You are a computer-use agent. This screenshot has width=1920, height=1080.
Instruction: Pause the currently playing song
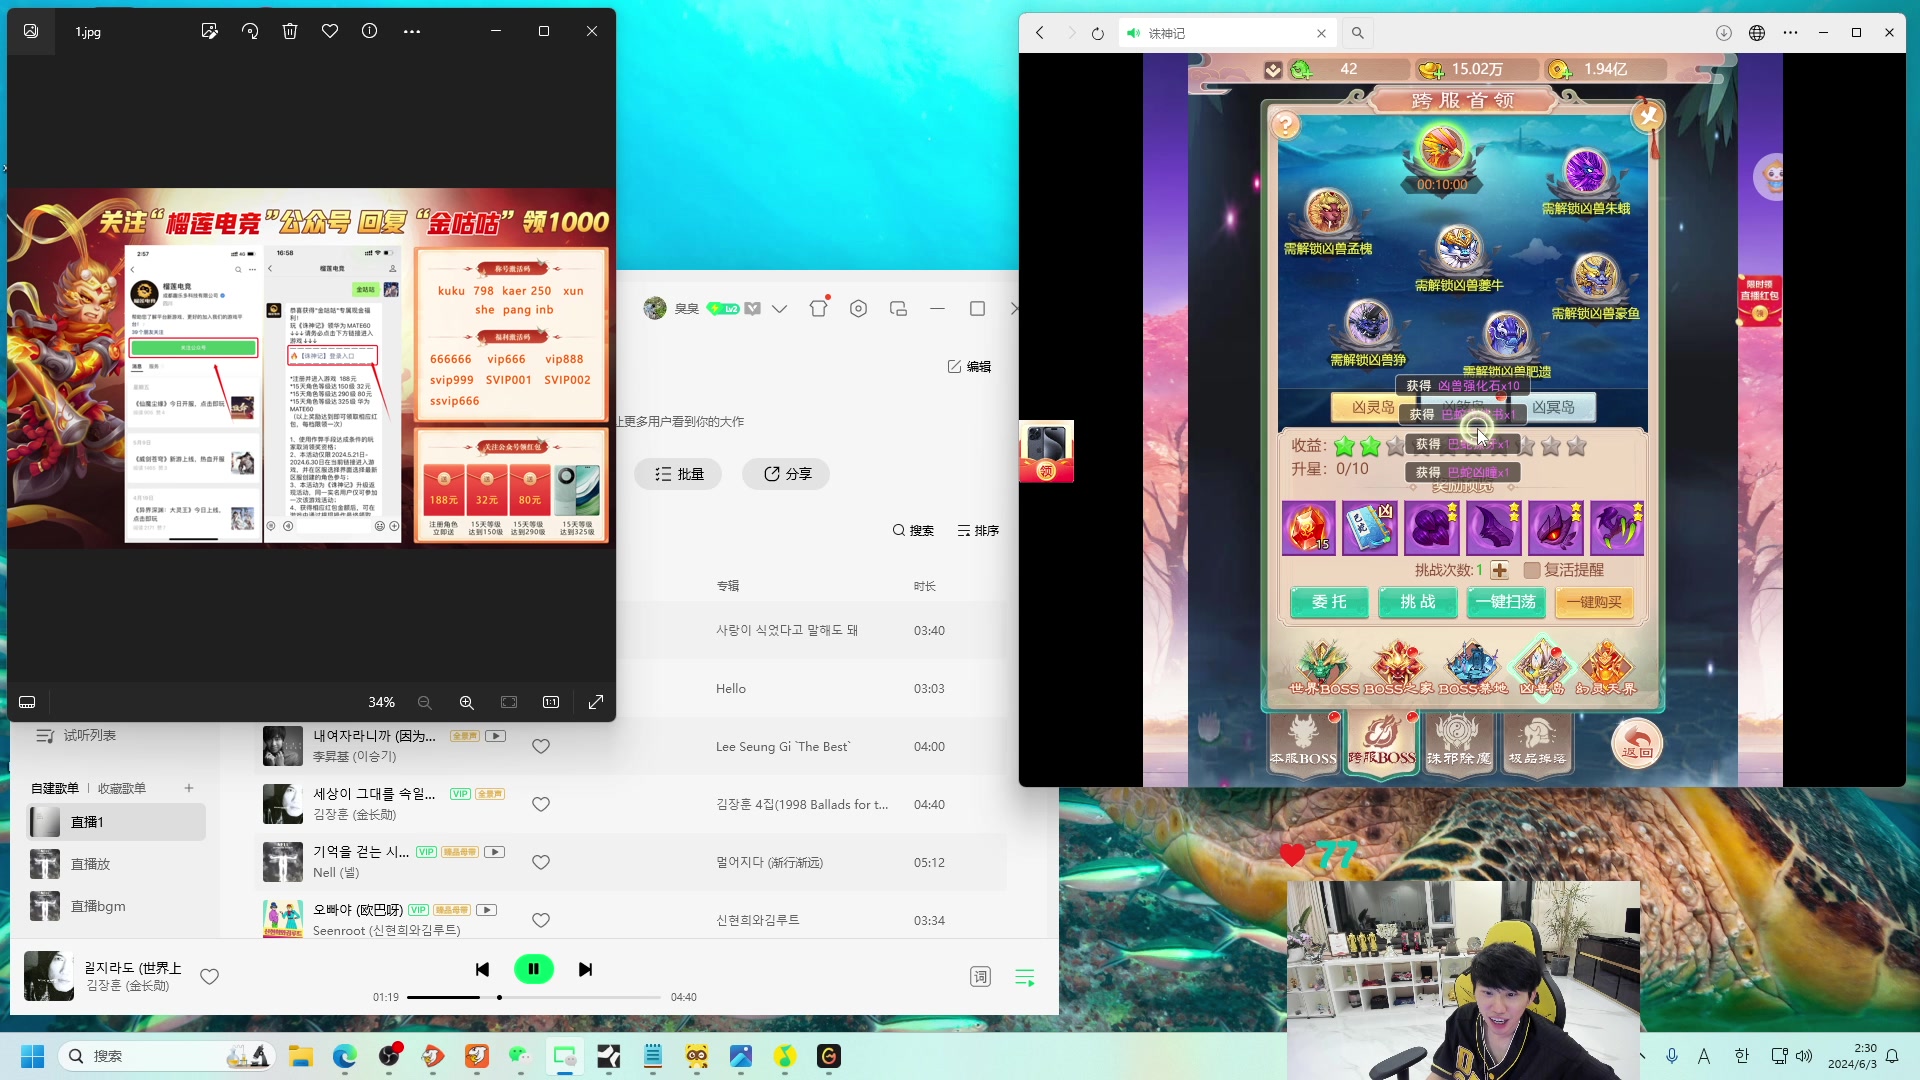click(534, 969)
